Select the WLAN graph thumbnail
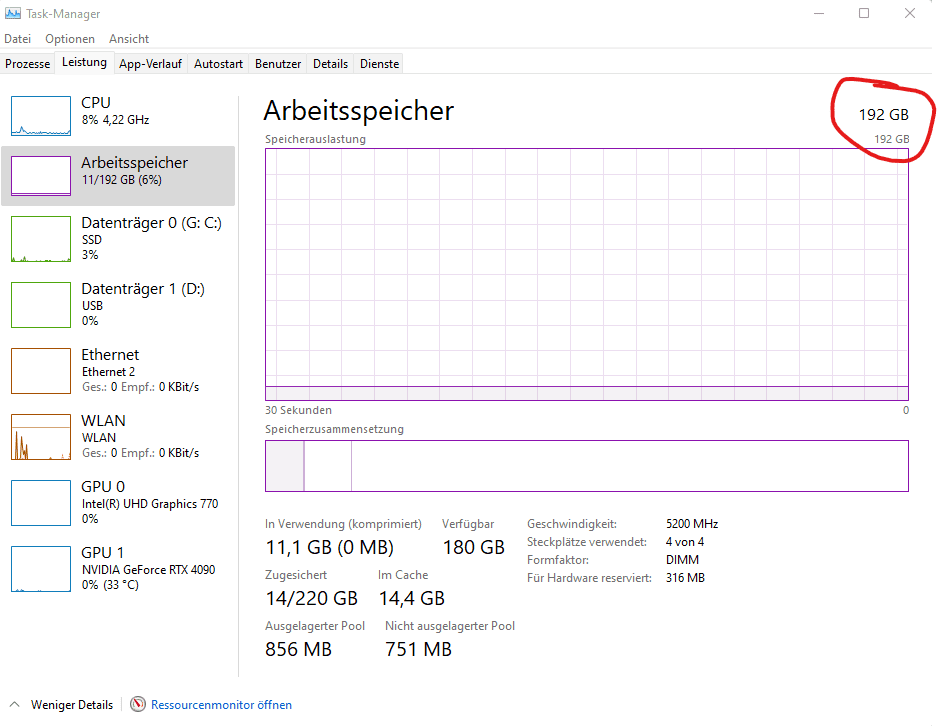The height and width of the screenshot is (726, 938). [41, 437]
